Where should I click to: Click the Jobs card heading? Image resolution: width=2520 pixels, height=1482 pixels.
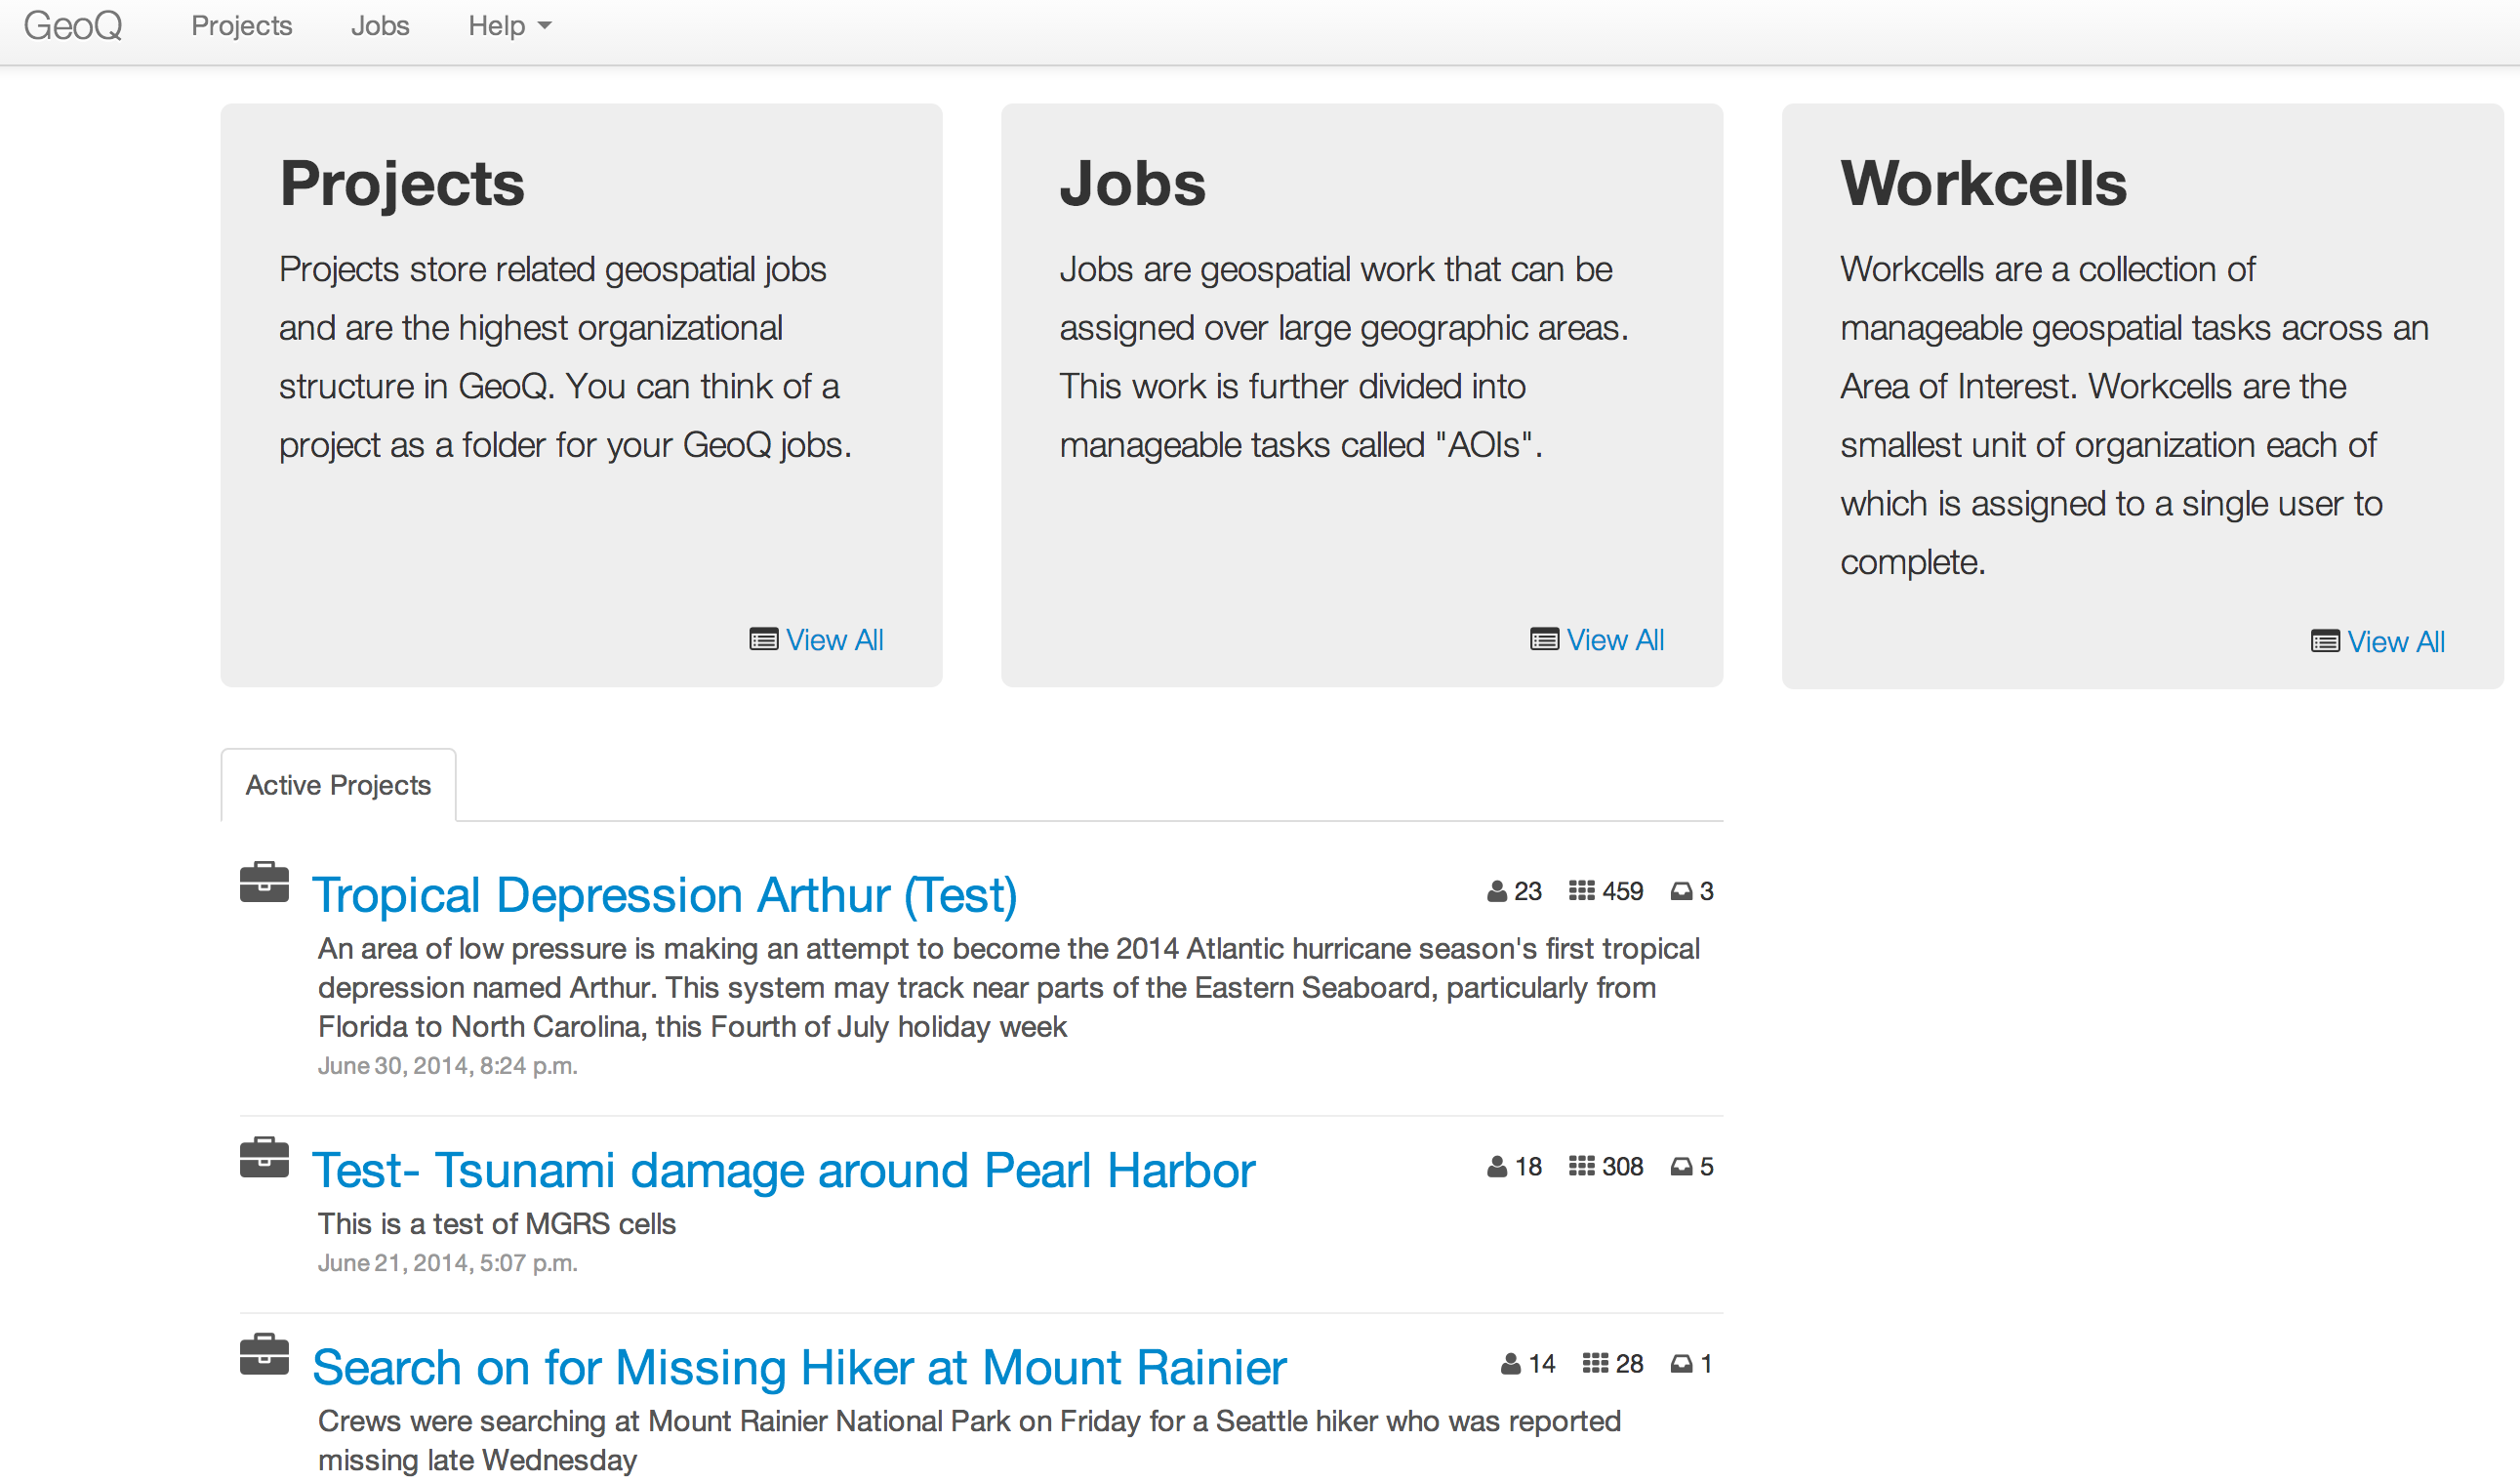[x=1133, y=184]
